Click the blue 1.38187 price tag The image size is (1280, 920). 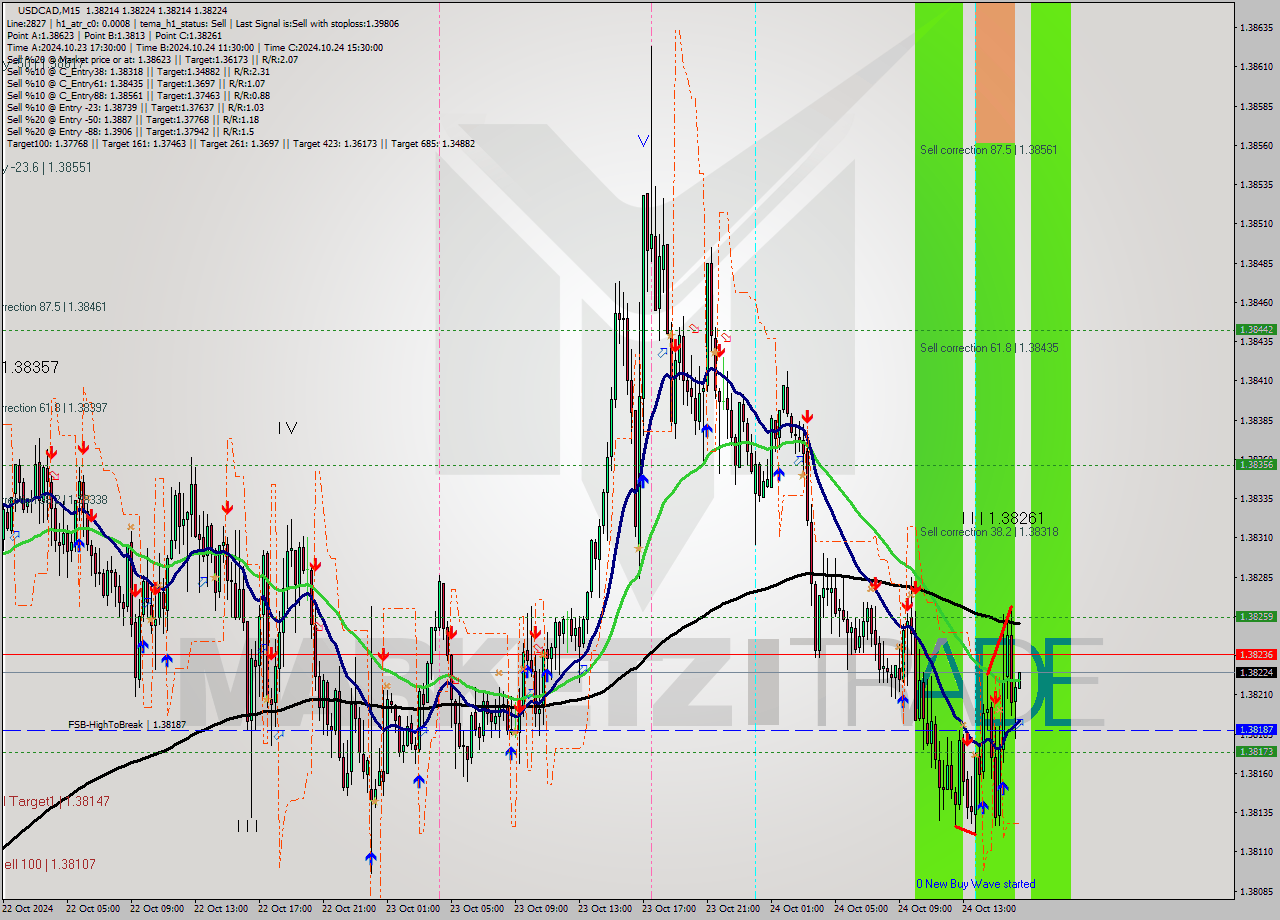1256,730
